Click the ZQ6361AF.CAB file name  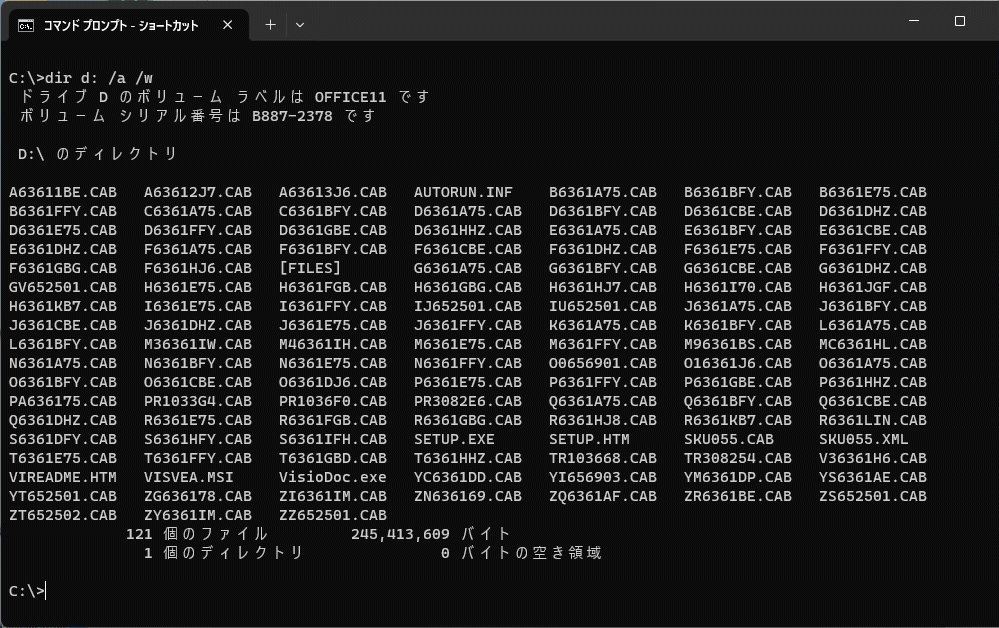click(x=603, y=496)
